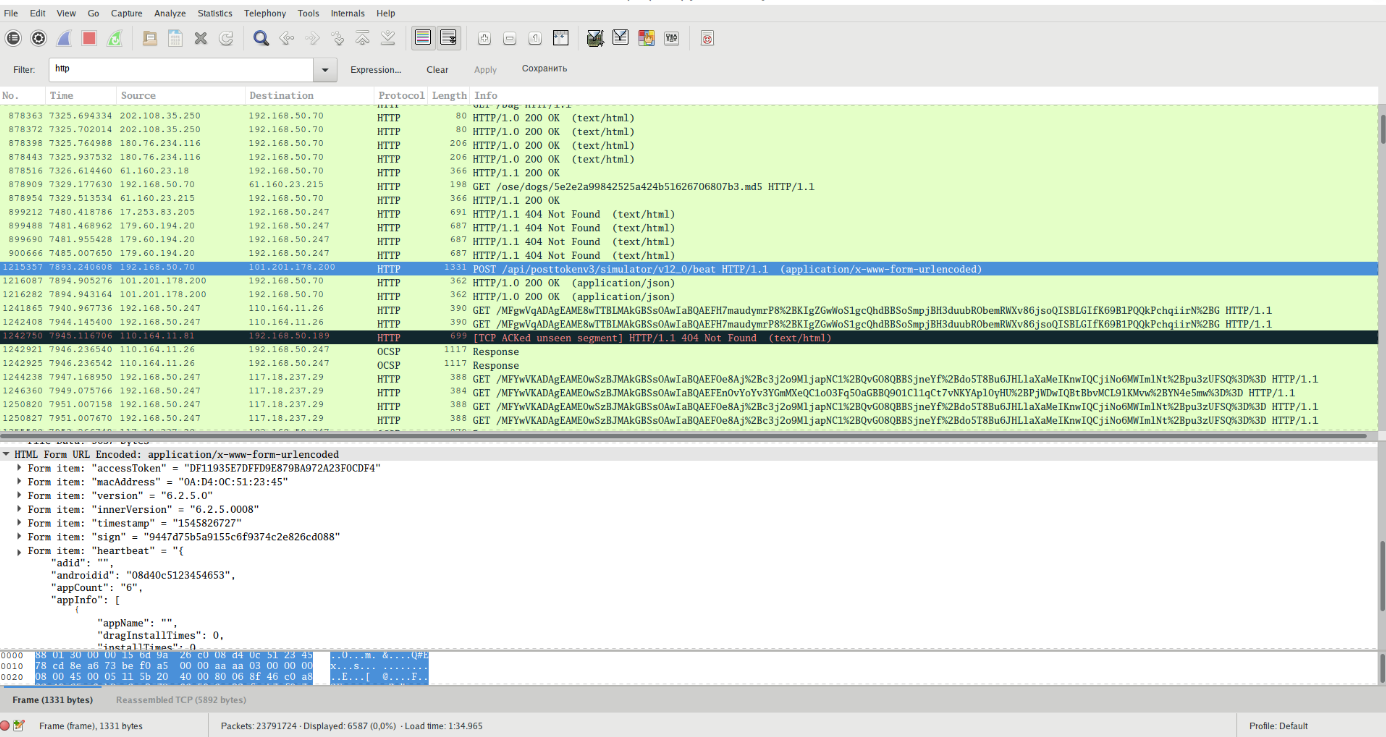Open the filter history dropdown arrow
The height and width of the screenshot is (737, 1386).
[x=325, y=70]
